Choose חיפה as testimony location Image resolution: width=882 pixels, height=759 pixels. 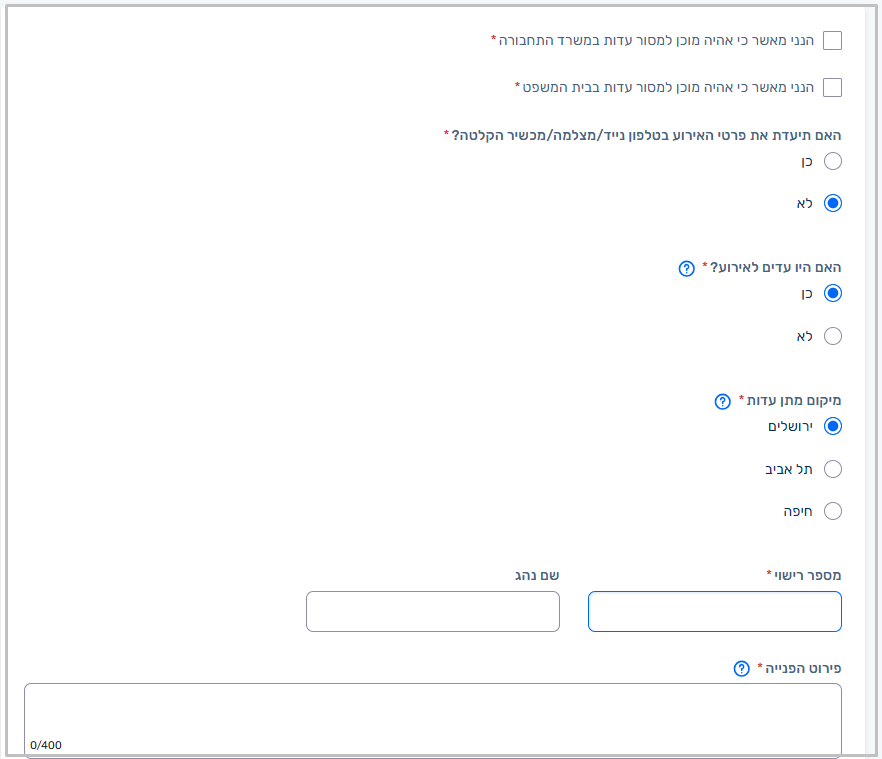[832, 511]
